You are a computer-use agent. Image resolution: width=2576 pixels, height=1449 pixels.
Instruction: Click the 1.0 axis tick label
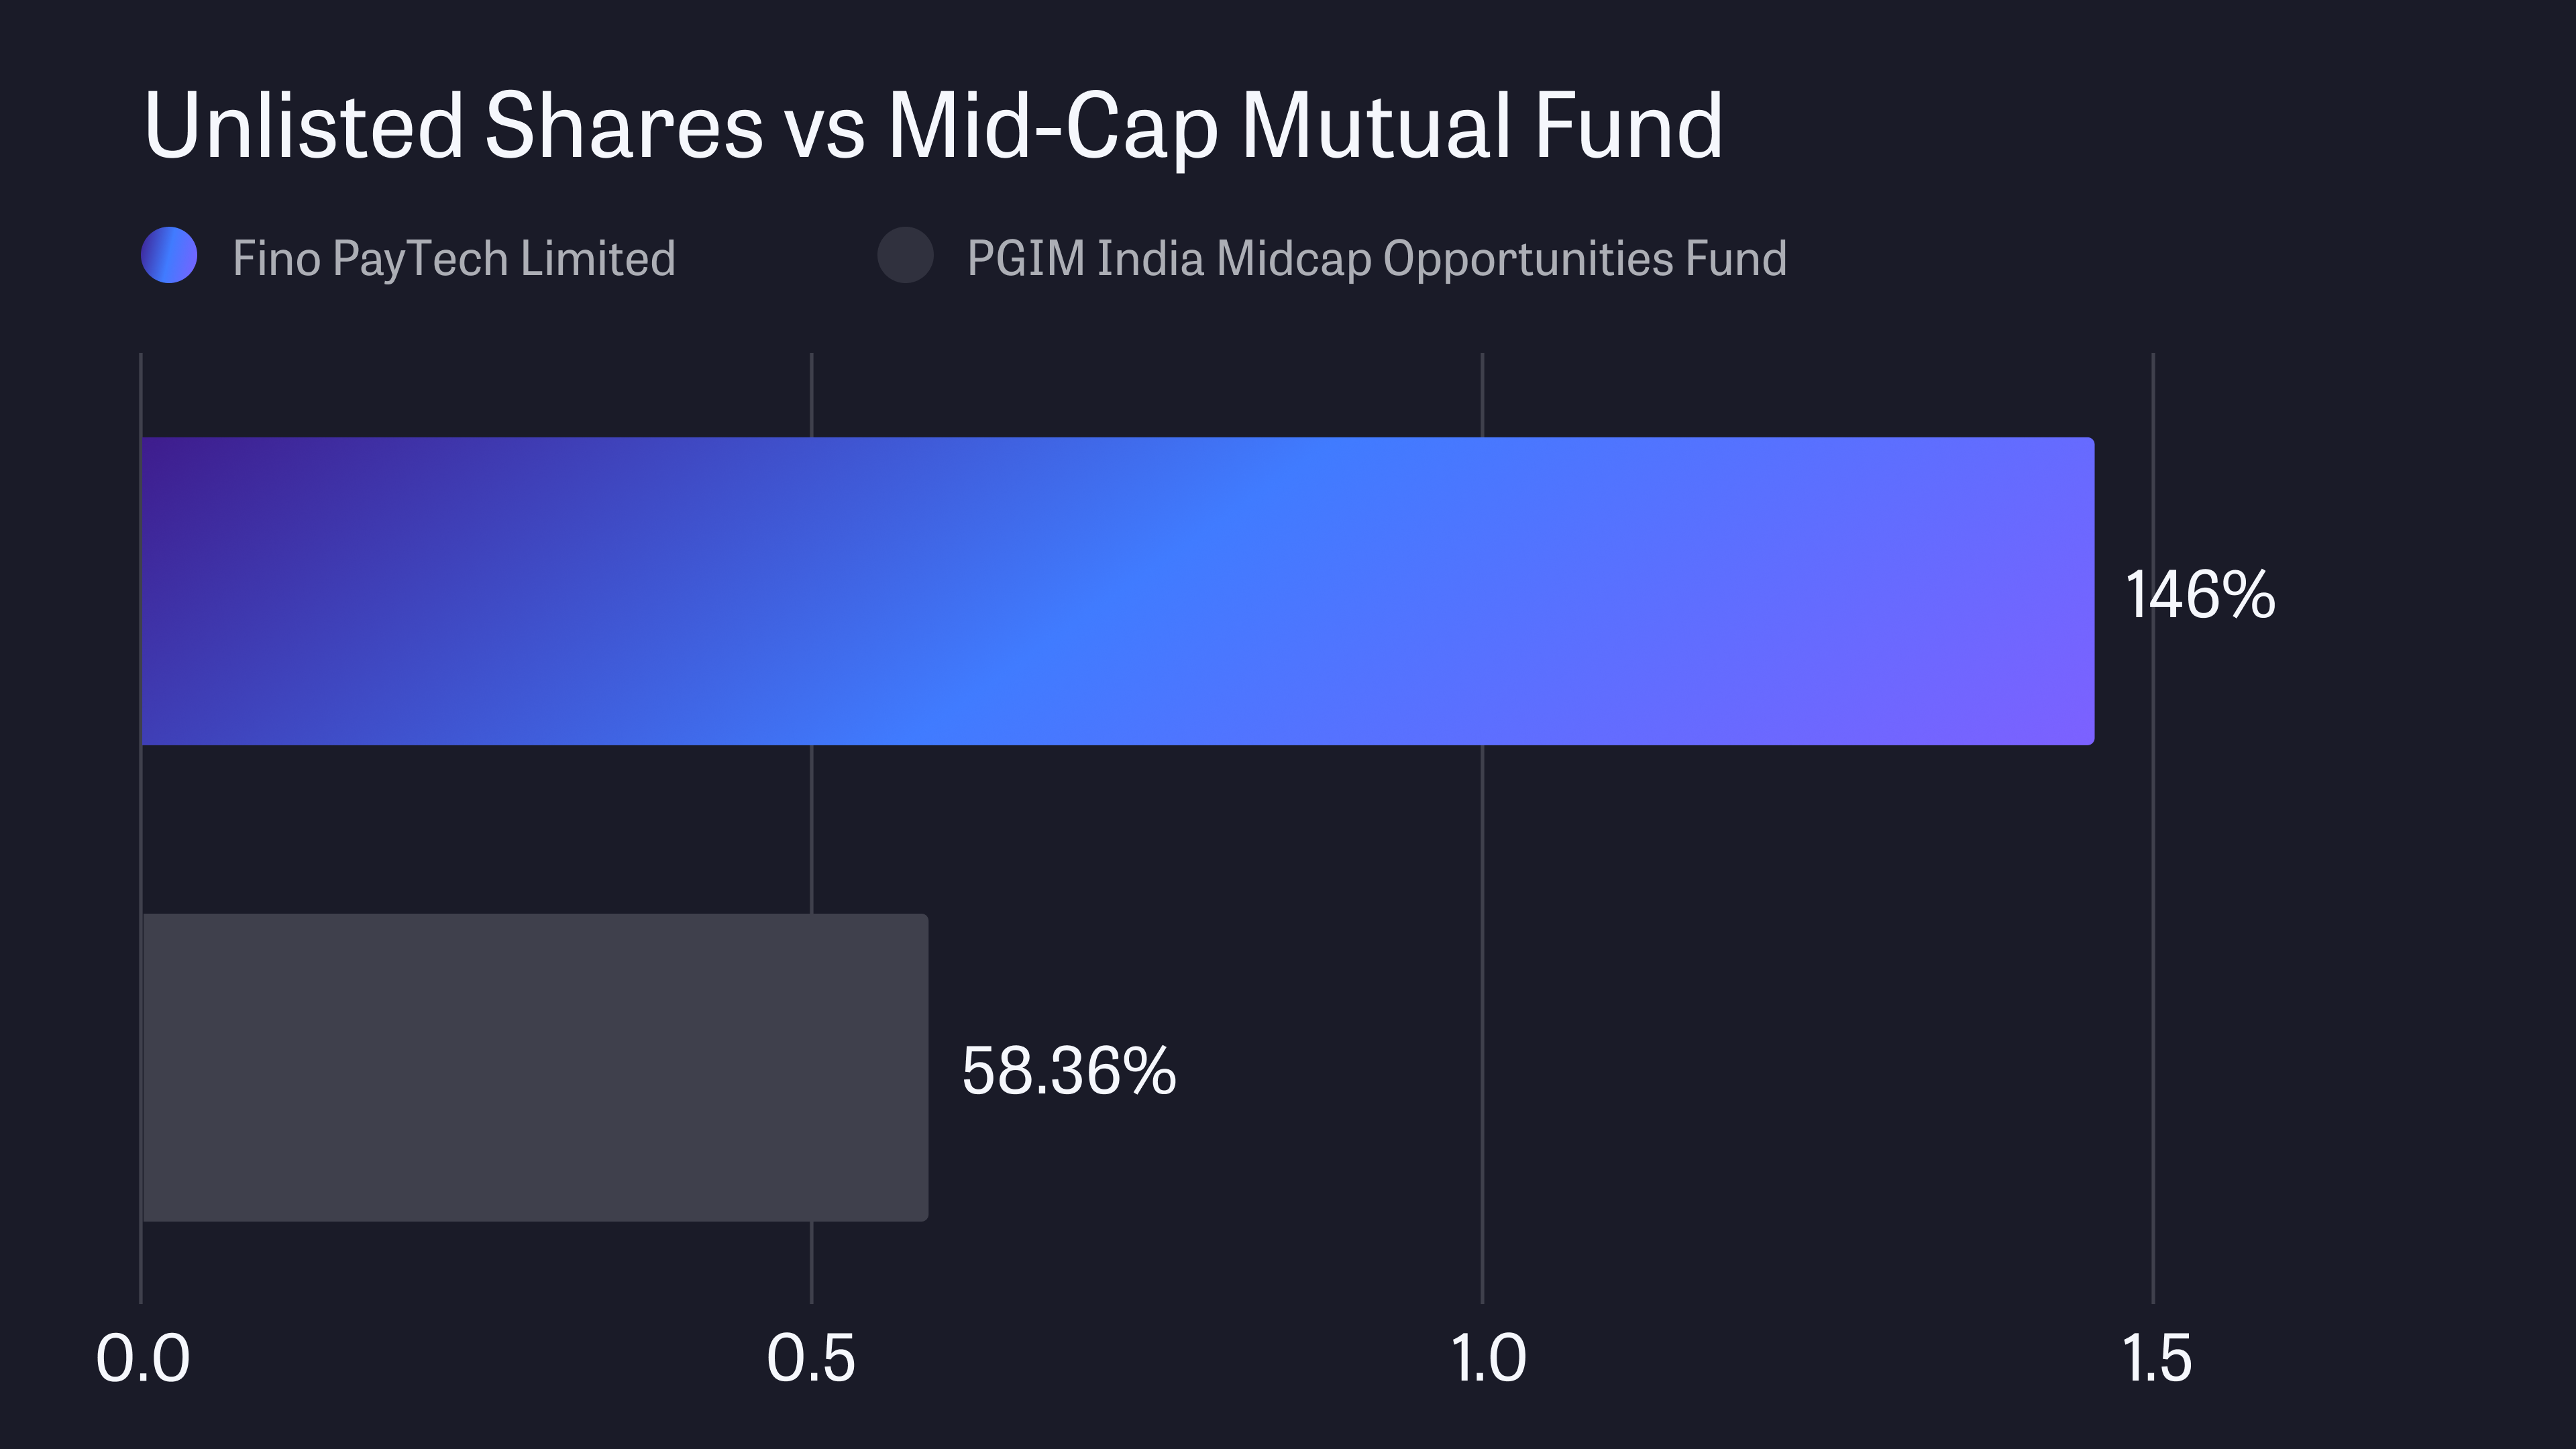1487,1359
